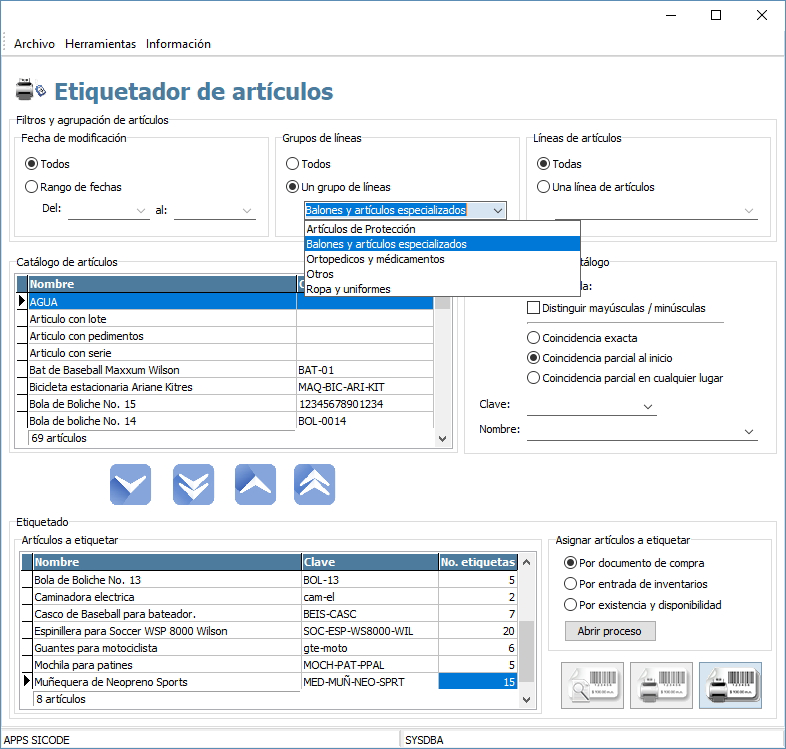Click the label preview magnifier icon

(x=592, y=686)
